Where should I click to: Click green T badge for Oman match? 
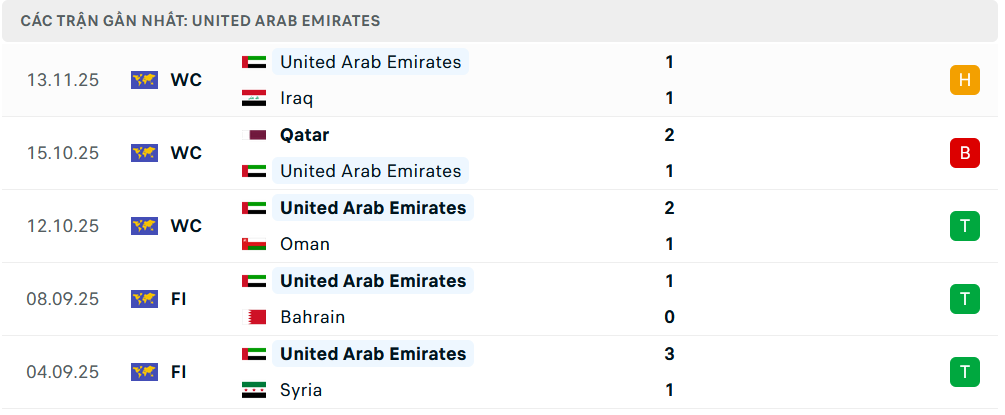(x=964, y=226)
